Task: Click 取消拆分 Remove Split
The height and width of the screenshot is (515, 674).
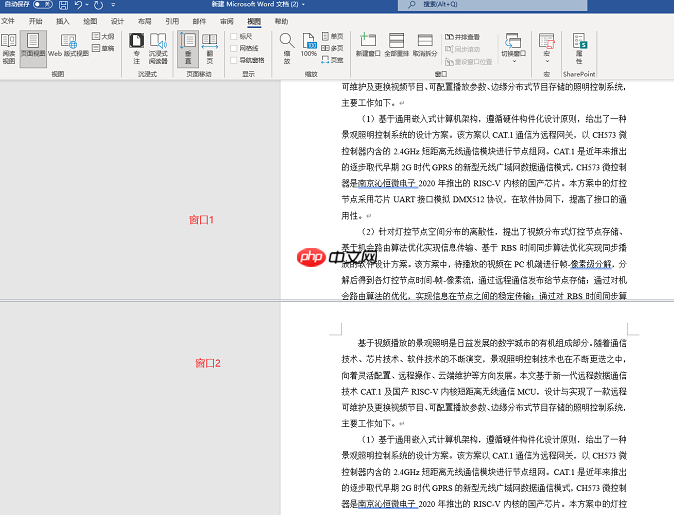Action: tap(425, 45)
